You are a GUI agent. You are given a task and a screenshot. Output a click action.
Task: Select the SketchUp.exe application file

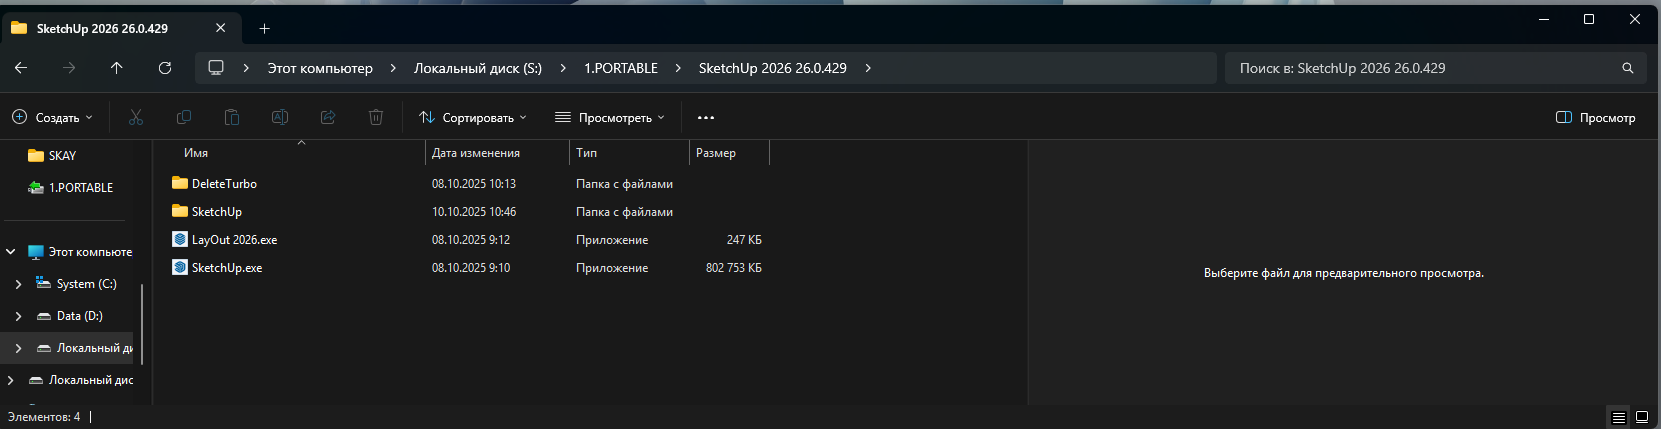(x=227, y=268)
